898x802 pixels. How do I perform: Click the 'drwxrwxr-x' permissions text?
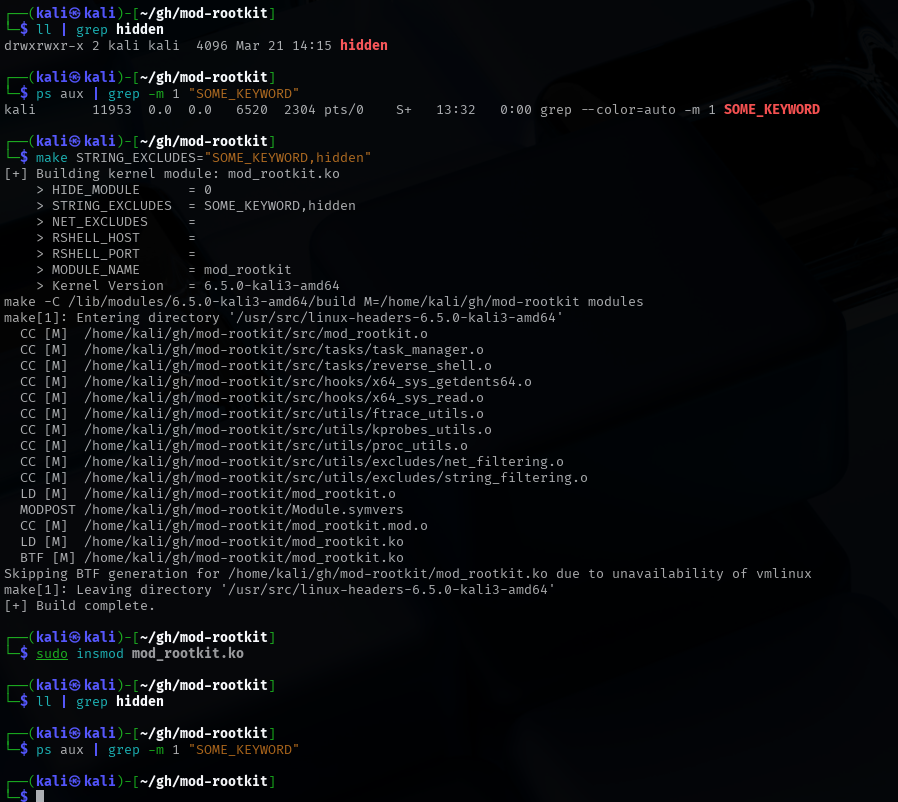pos(44,45)
